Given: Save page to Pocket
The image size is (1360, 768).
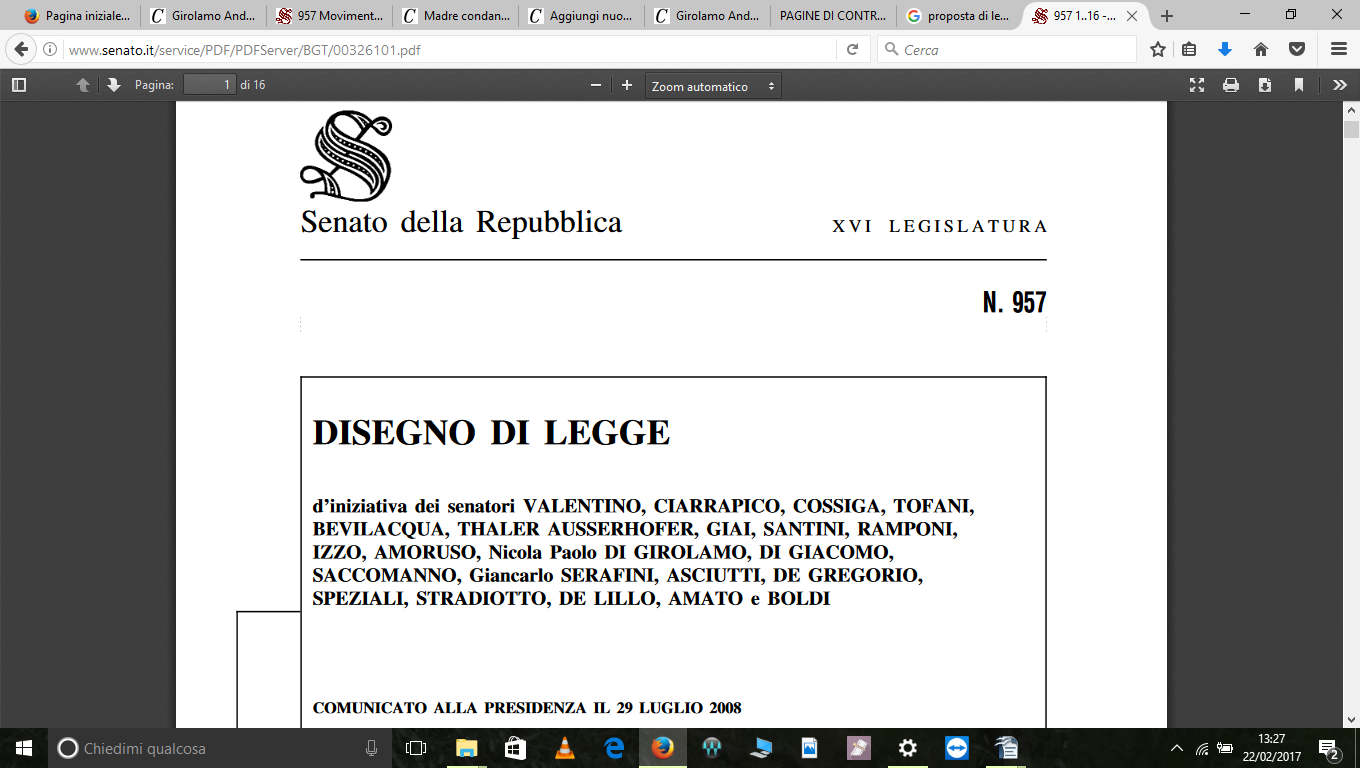Looking at the screenshot, I should coord(1297,49).
